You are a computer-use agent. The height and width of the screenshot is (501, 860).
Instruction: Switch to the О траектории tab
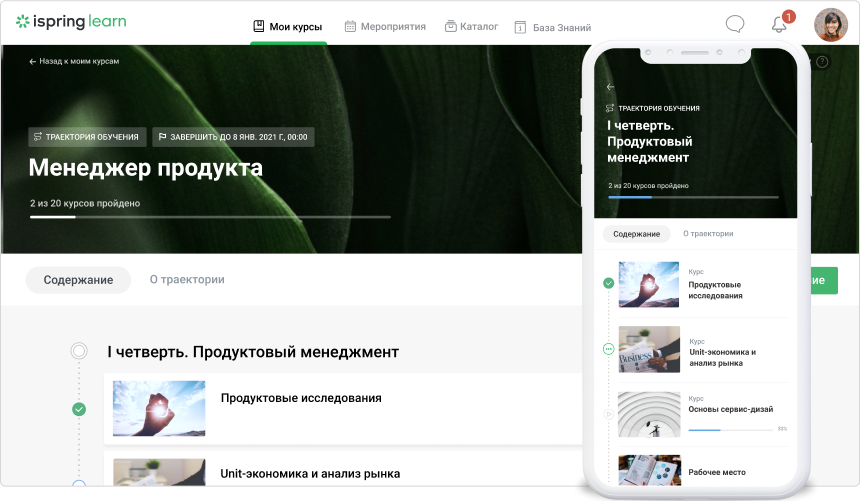point(186,280)
